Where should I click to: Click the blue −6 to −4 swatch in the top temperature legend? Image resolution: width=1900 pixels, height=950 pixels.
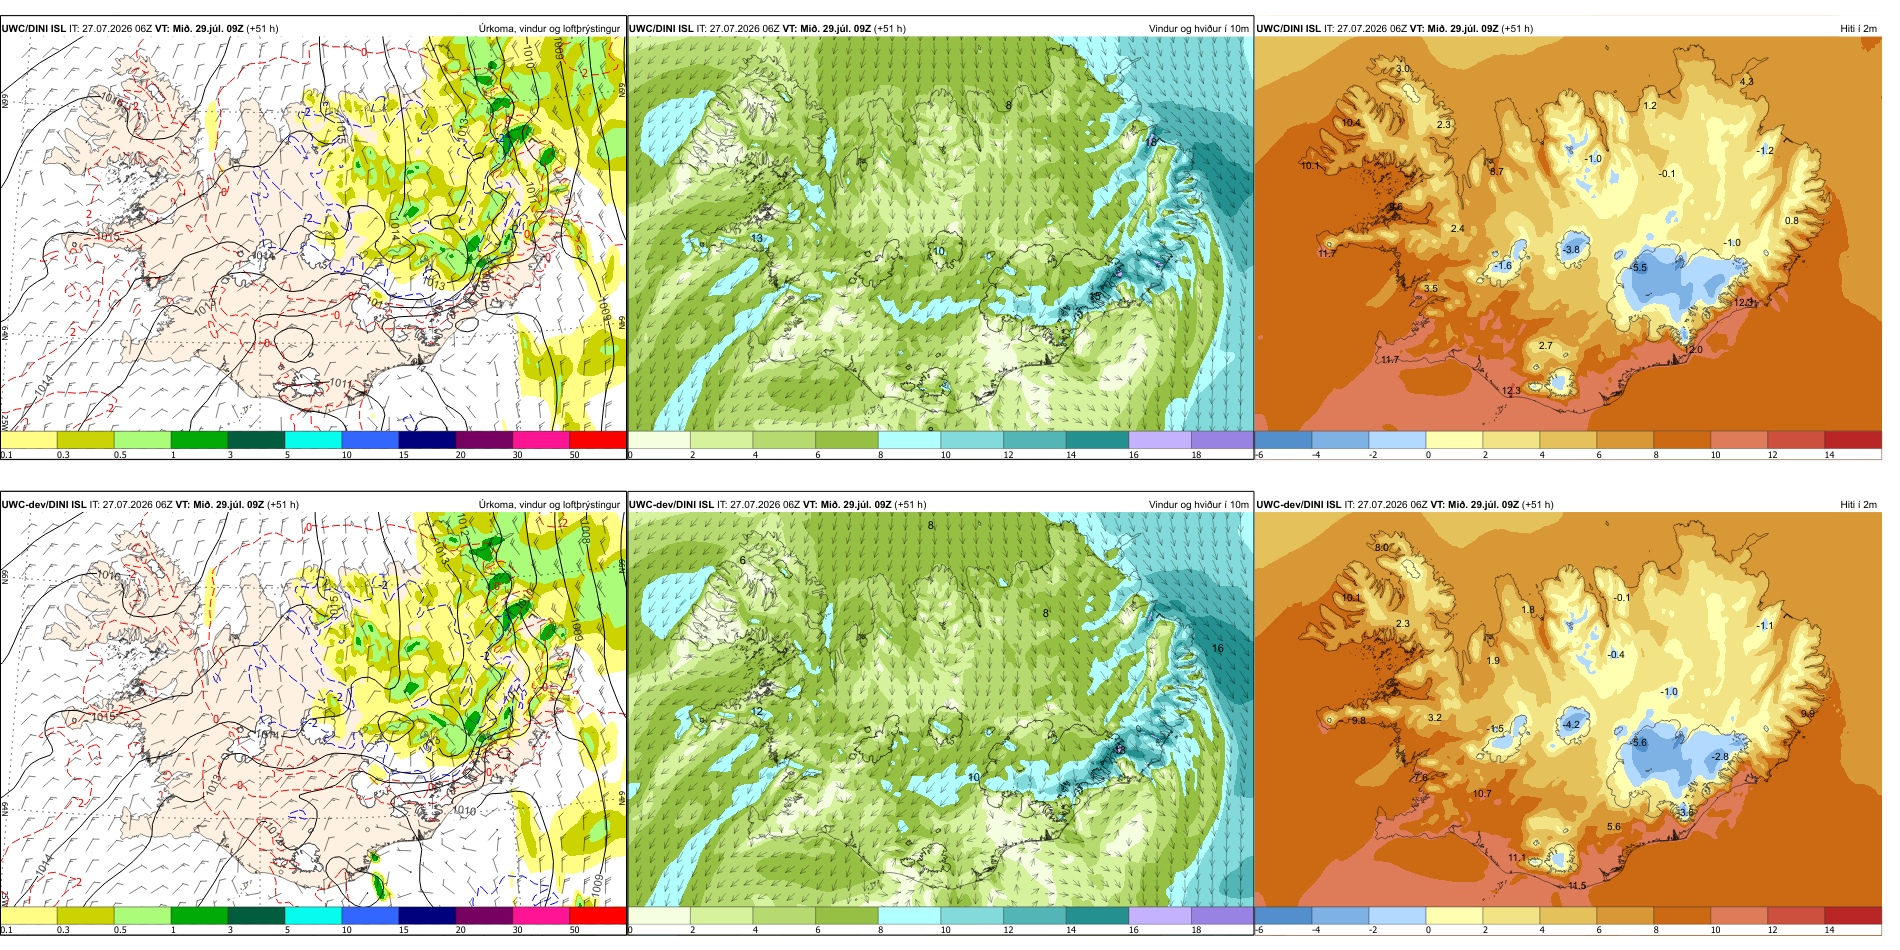(x=1283, y=439)
